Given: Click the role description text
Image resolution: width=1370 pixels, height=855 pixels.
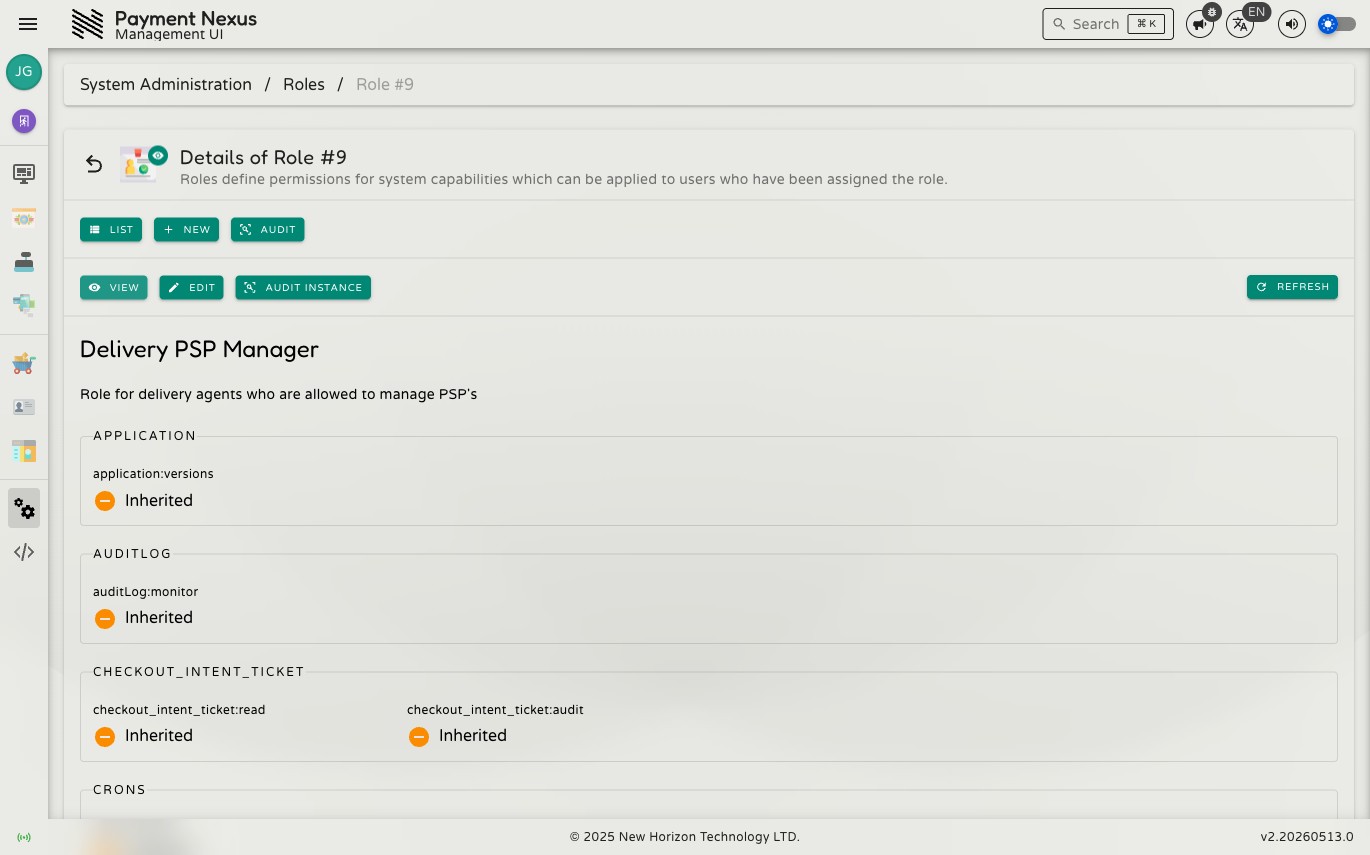Looking at the screenshot, I should pos(279,394).
